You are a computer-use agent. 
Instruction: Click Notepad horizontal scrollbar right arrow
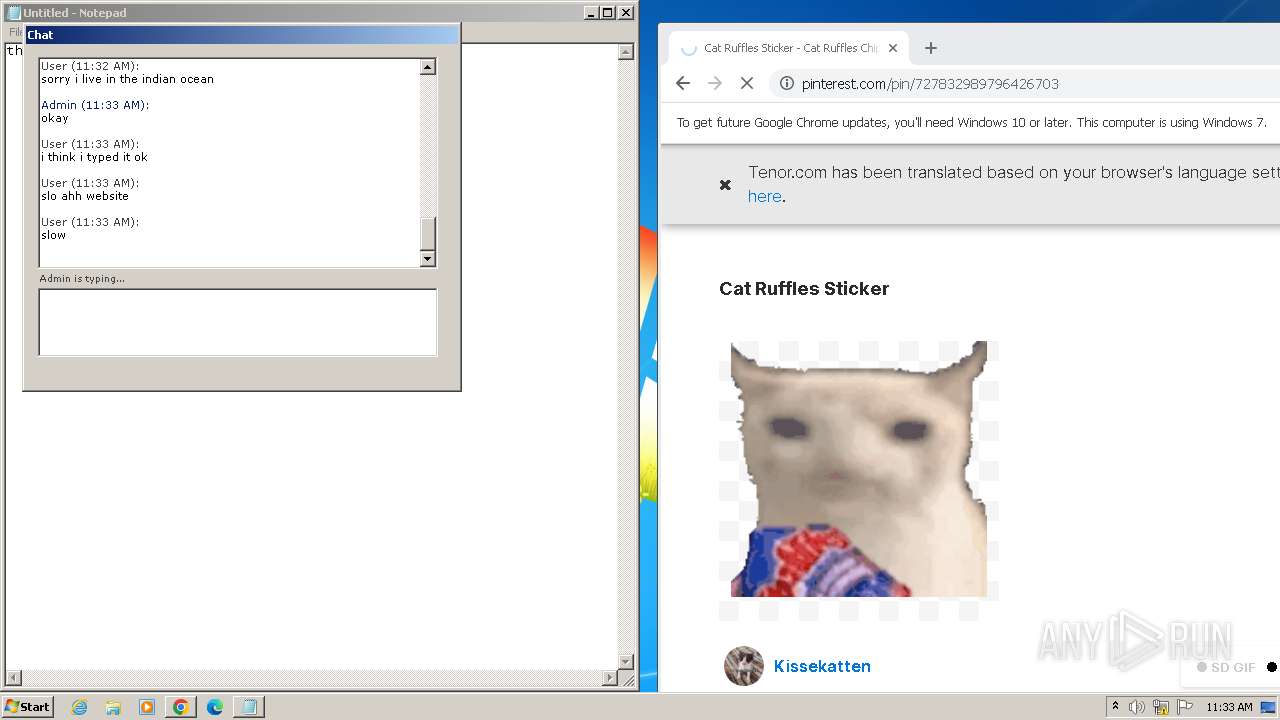pos(609,678)
